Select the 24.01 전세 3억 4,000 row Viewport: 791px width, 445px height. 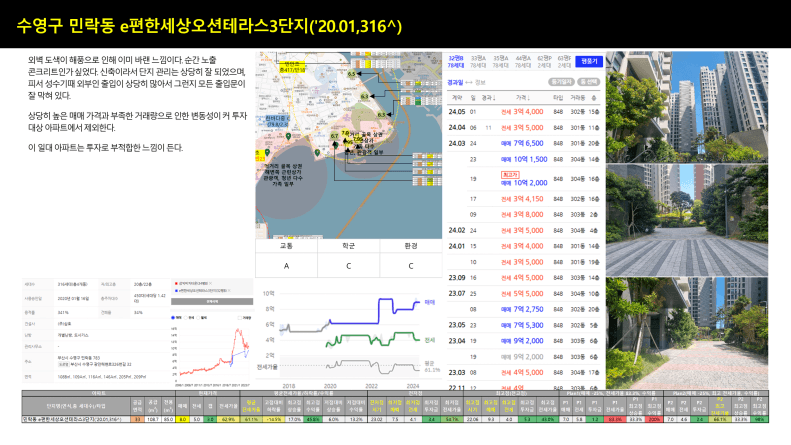tap(524, 246)
